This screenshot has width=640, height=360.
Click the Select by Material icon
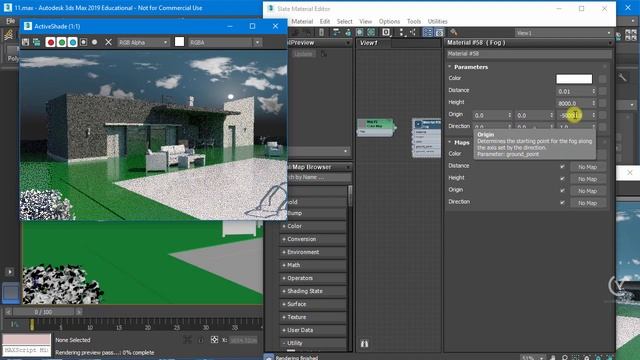coord(453,32)
